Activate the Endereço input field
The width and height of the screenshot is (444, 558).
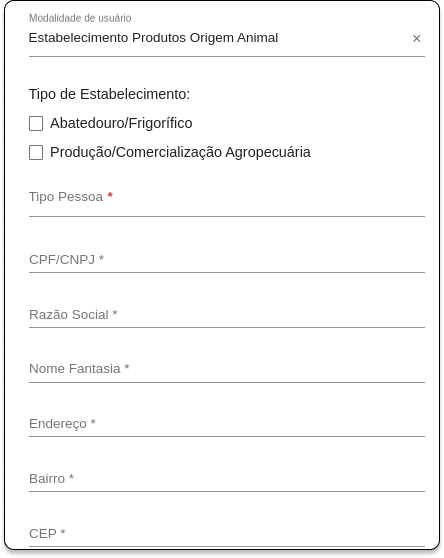pos(227,424)
